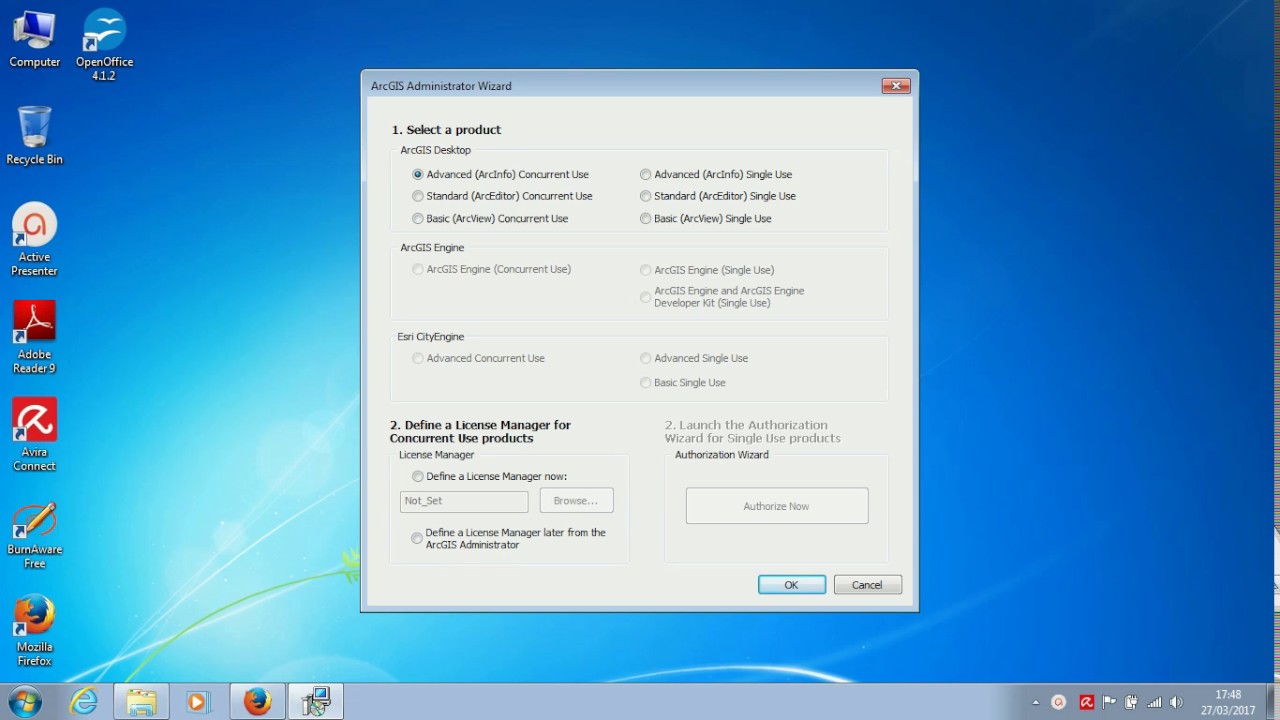This screenshot has height=720, width=1280.
Task: Select Advanced (ArcInfo) Concurrent Use
Action: 501,174
